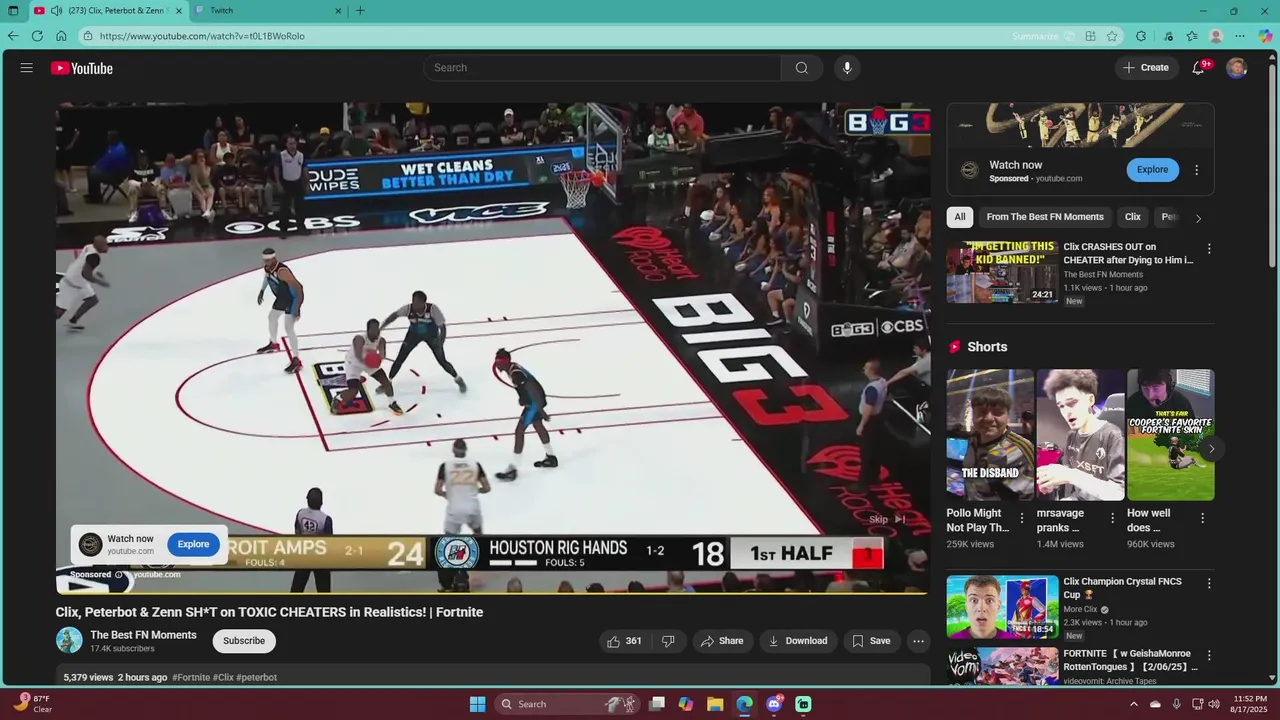The height and width of the screenshot is (720, 1280).
Task: Select the Clix filter chip
Action: coord(1132,217)
